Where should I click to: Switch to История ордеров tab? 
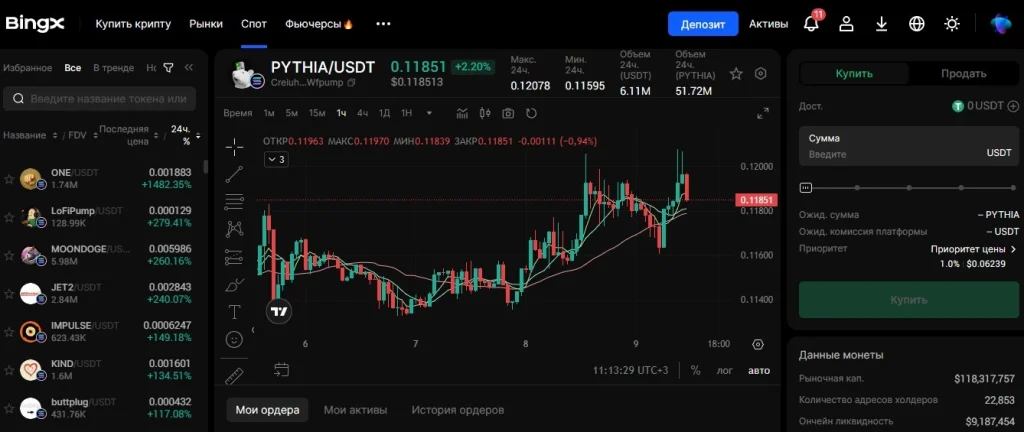click(458, 410)
